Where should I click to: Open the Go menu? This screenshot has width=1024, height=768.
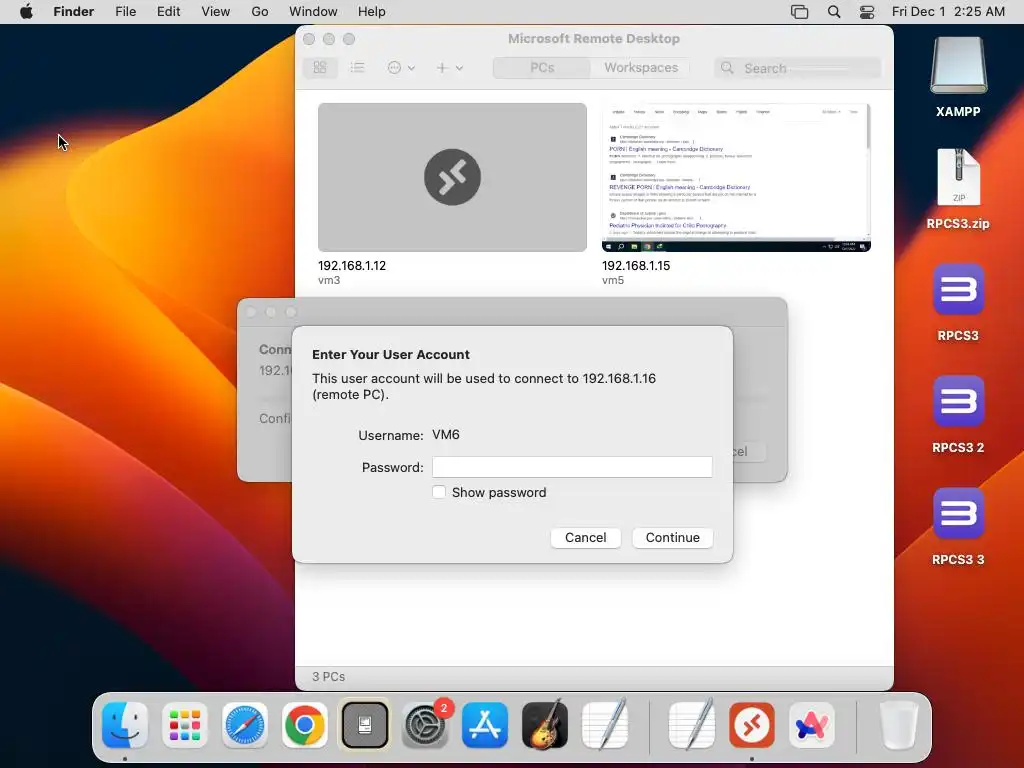pyautogui.click(x=260, y=12)
